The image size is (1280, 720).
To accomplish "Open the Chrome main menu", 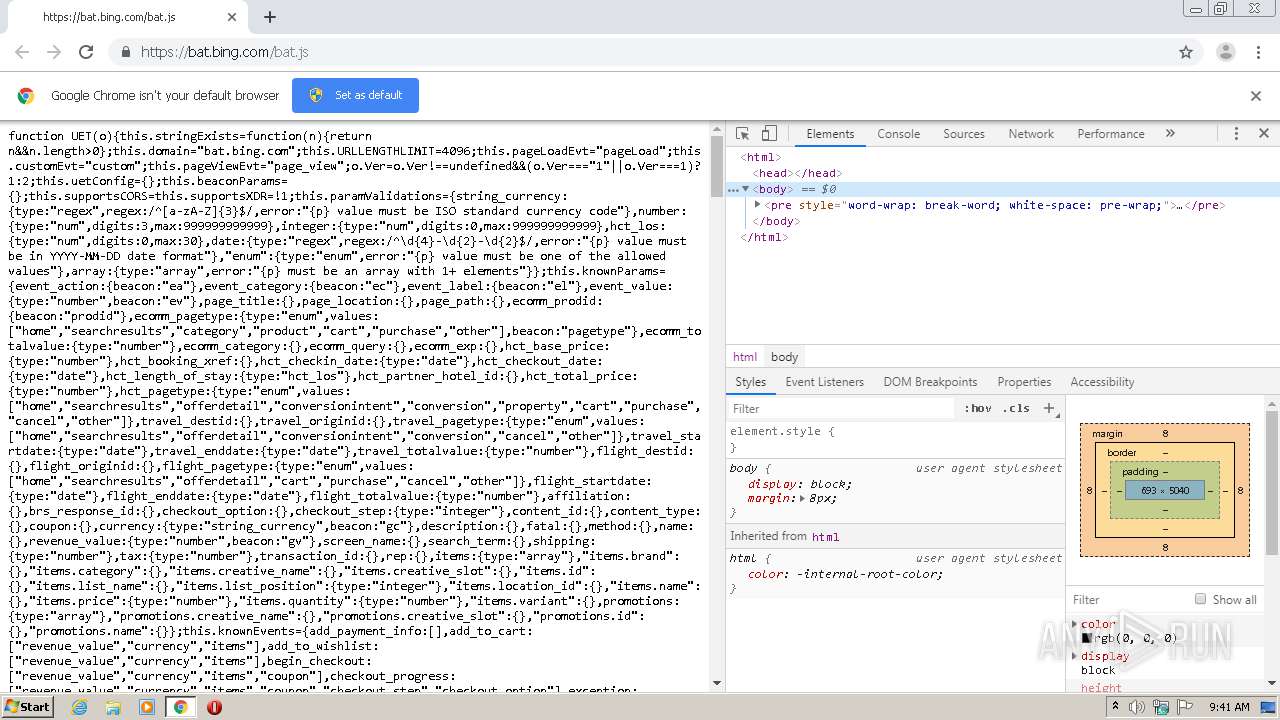I will pos(1258,52).
